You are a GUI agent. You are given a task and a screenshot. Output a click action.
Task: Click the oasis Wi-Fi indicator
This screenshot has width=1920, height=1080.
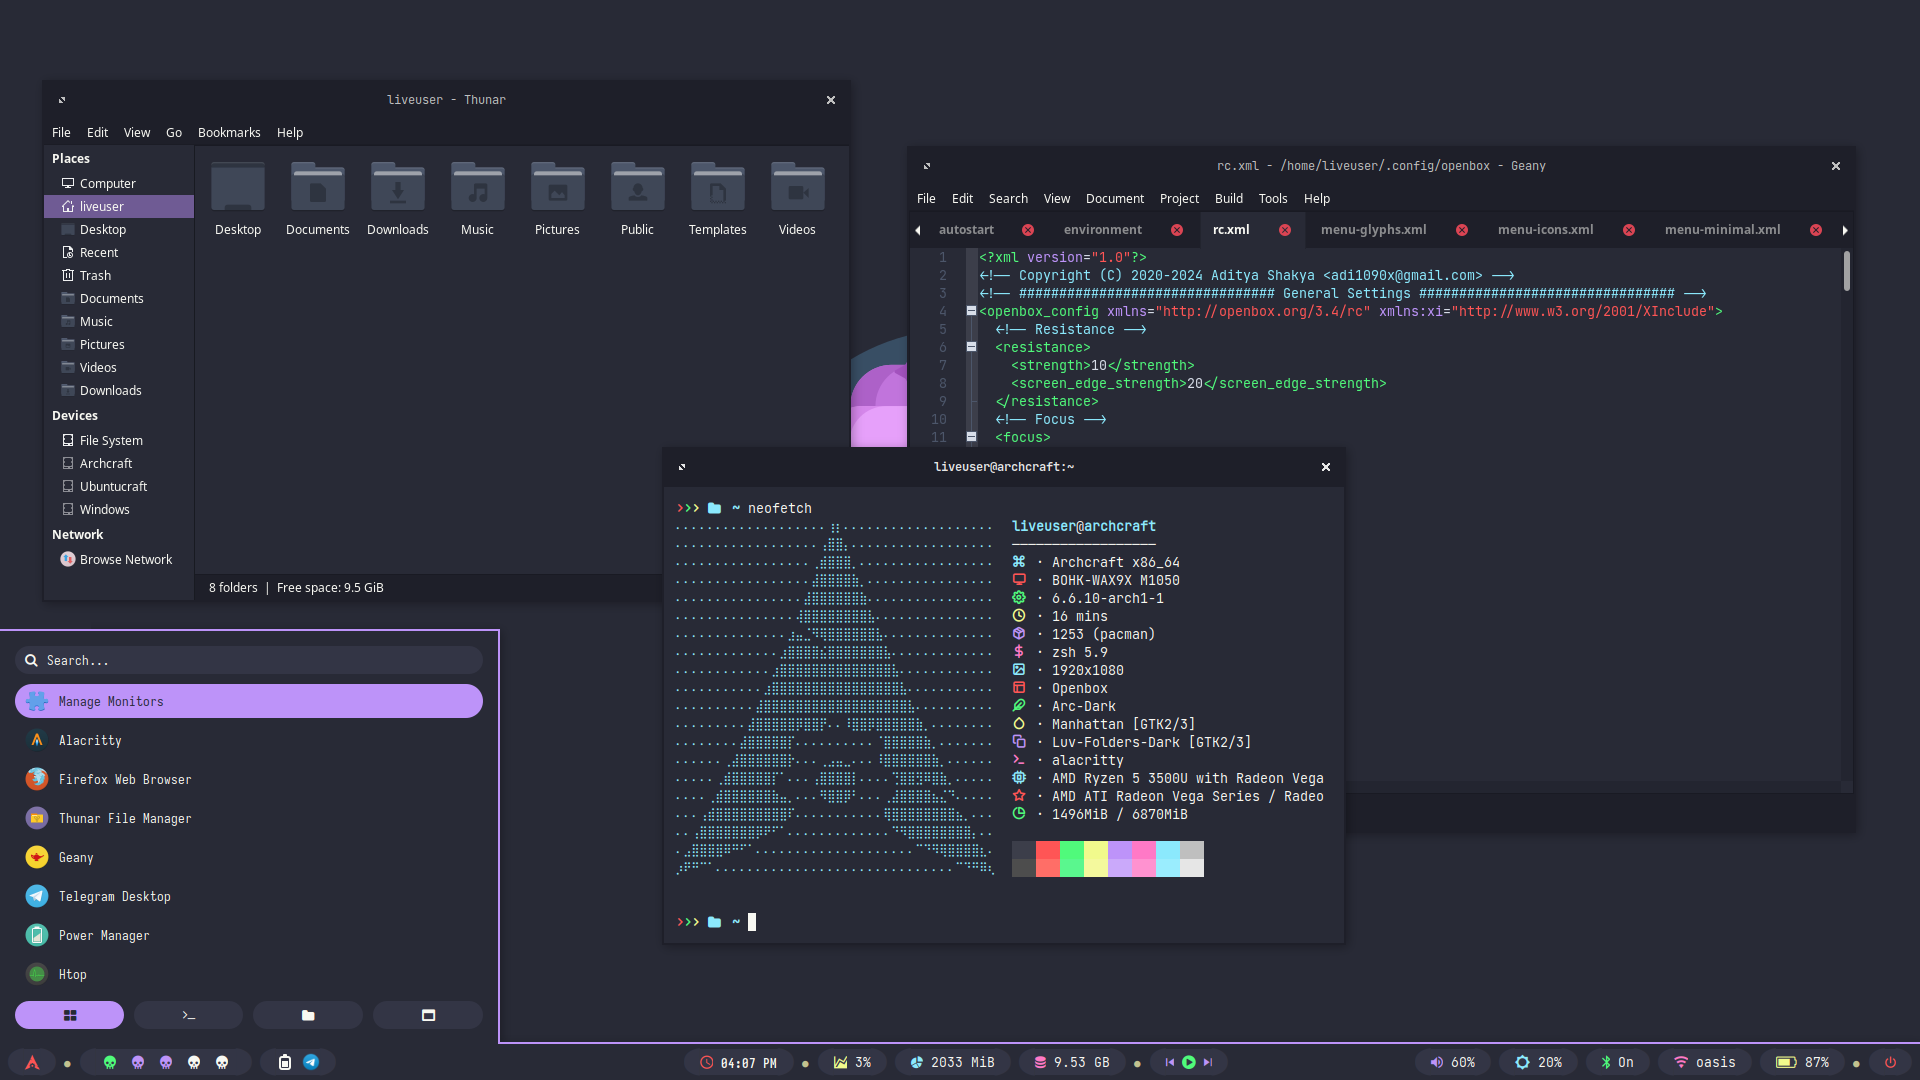coord(1704,1062)
